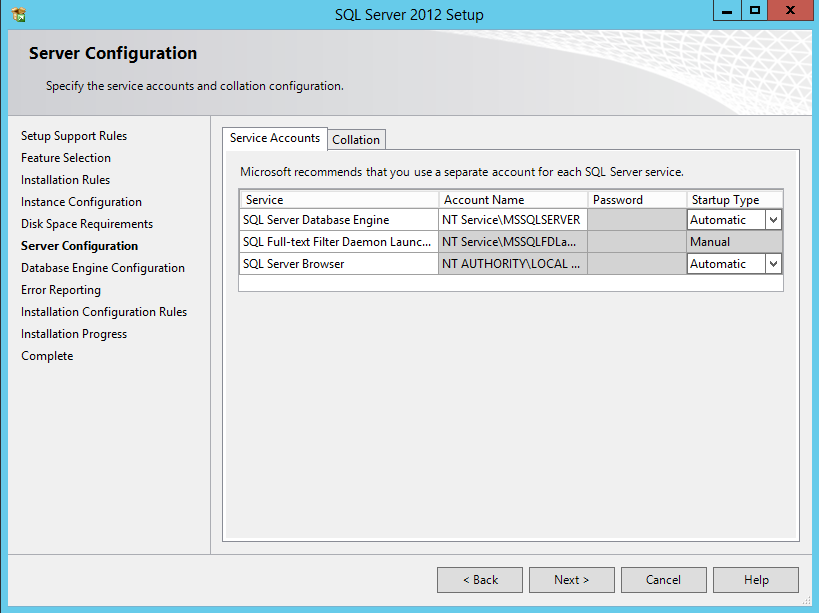
Task: Click Setup Support Rules step in sidebar
Action: point(74,136)
